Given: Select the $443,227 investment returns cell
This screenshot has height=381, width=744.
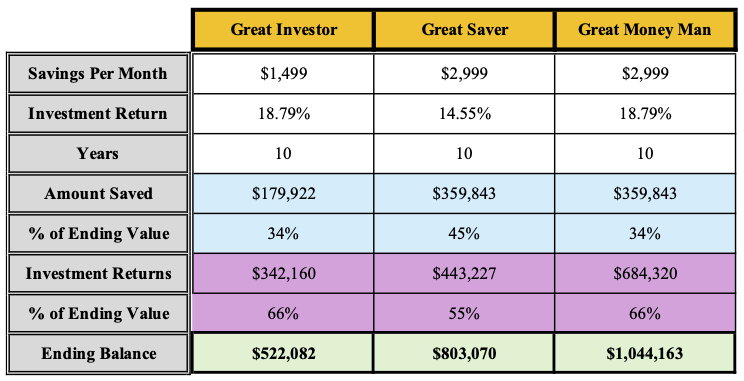Looking at the screenshot, I should click(x=464, y=273).
